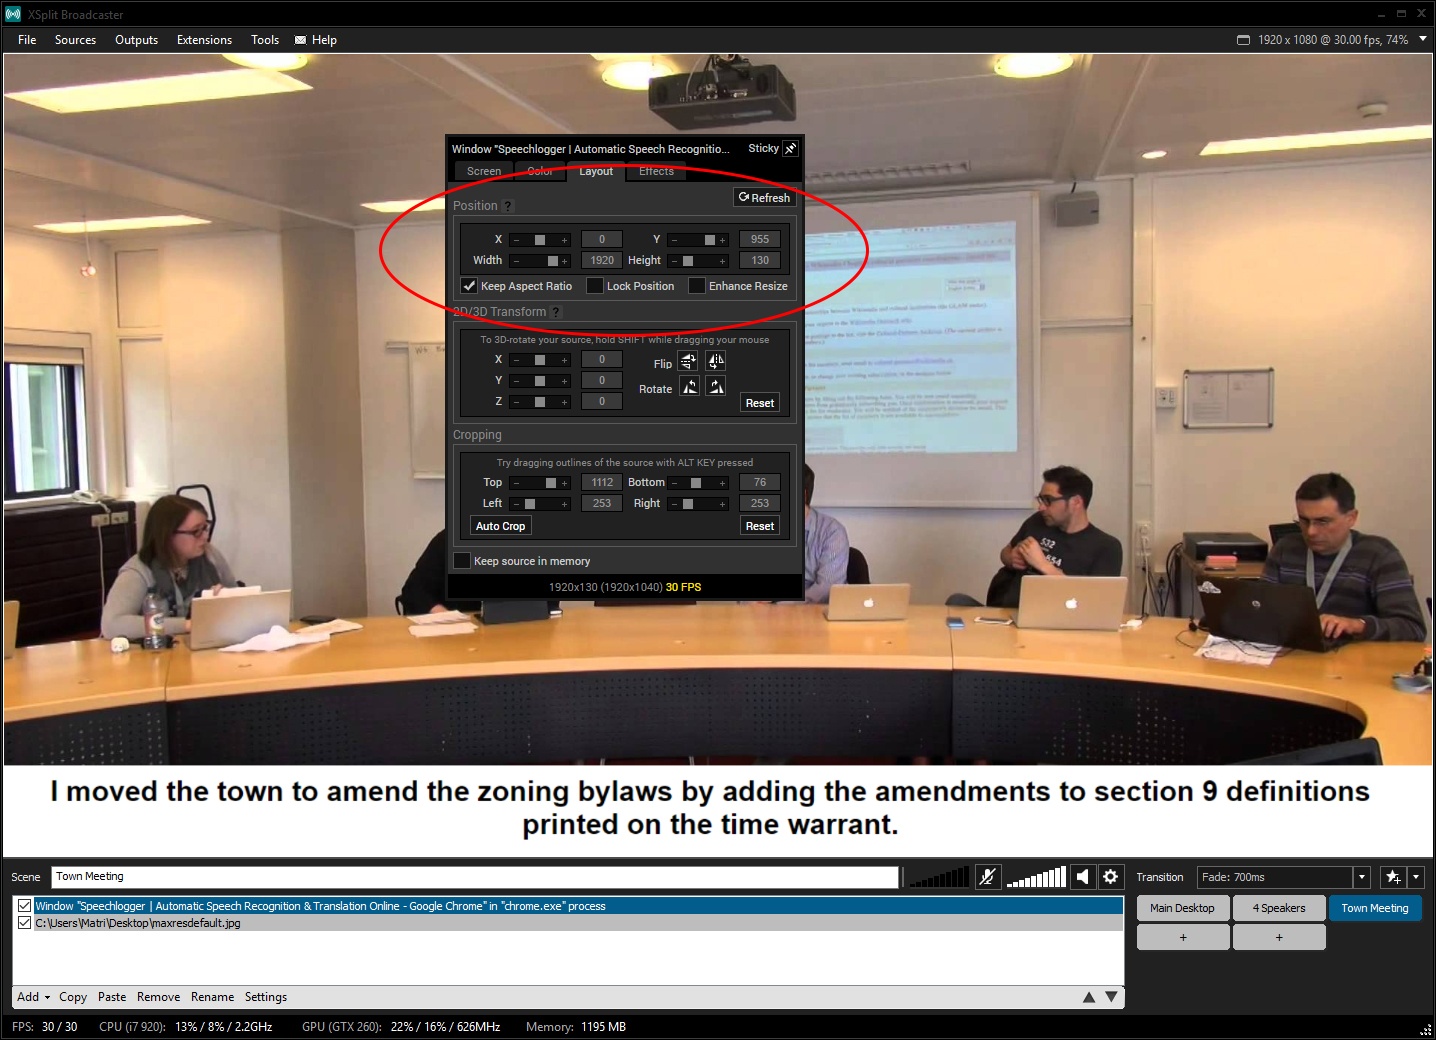Screen dimensions: 1436x1040
Task: Open the Sources menu
Action: tap(75, 40)
